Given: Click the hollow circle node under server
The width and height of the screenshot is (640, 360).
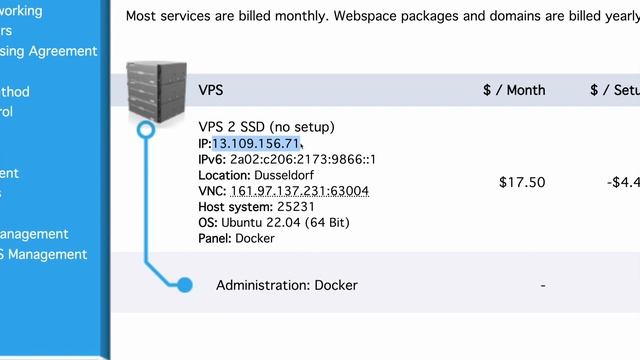Looking at the screenshot, I should pyautogui.click(x=146, y=130).
